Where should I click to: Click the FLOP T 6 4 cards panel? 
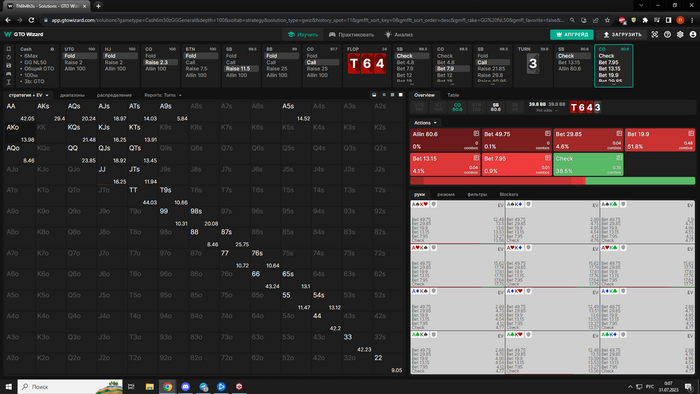[367, 64]
